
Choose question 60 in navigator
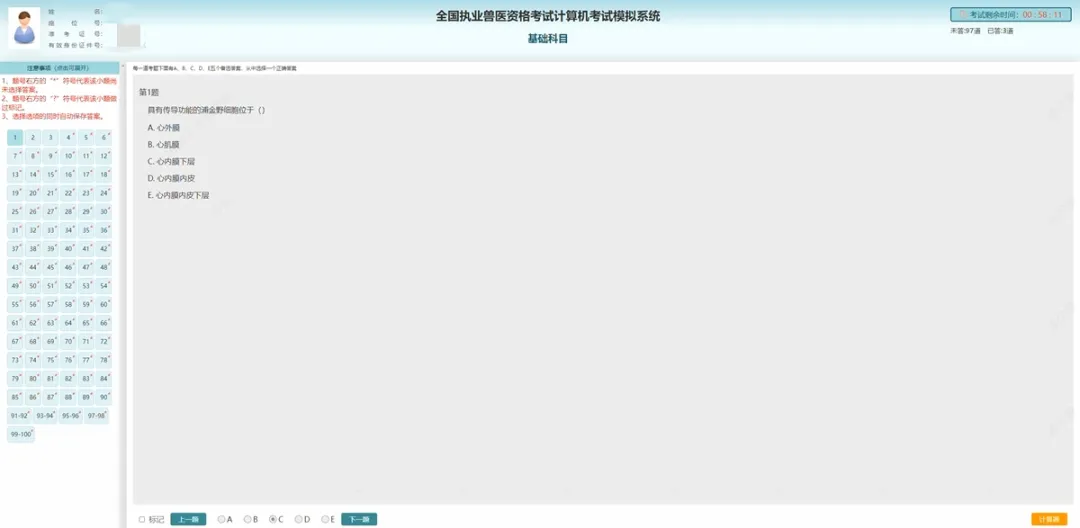coord(104,304)
